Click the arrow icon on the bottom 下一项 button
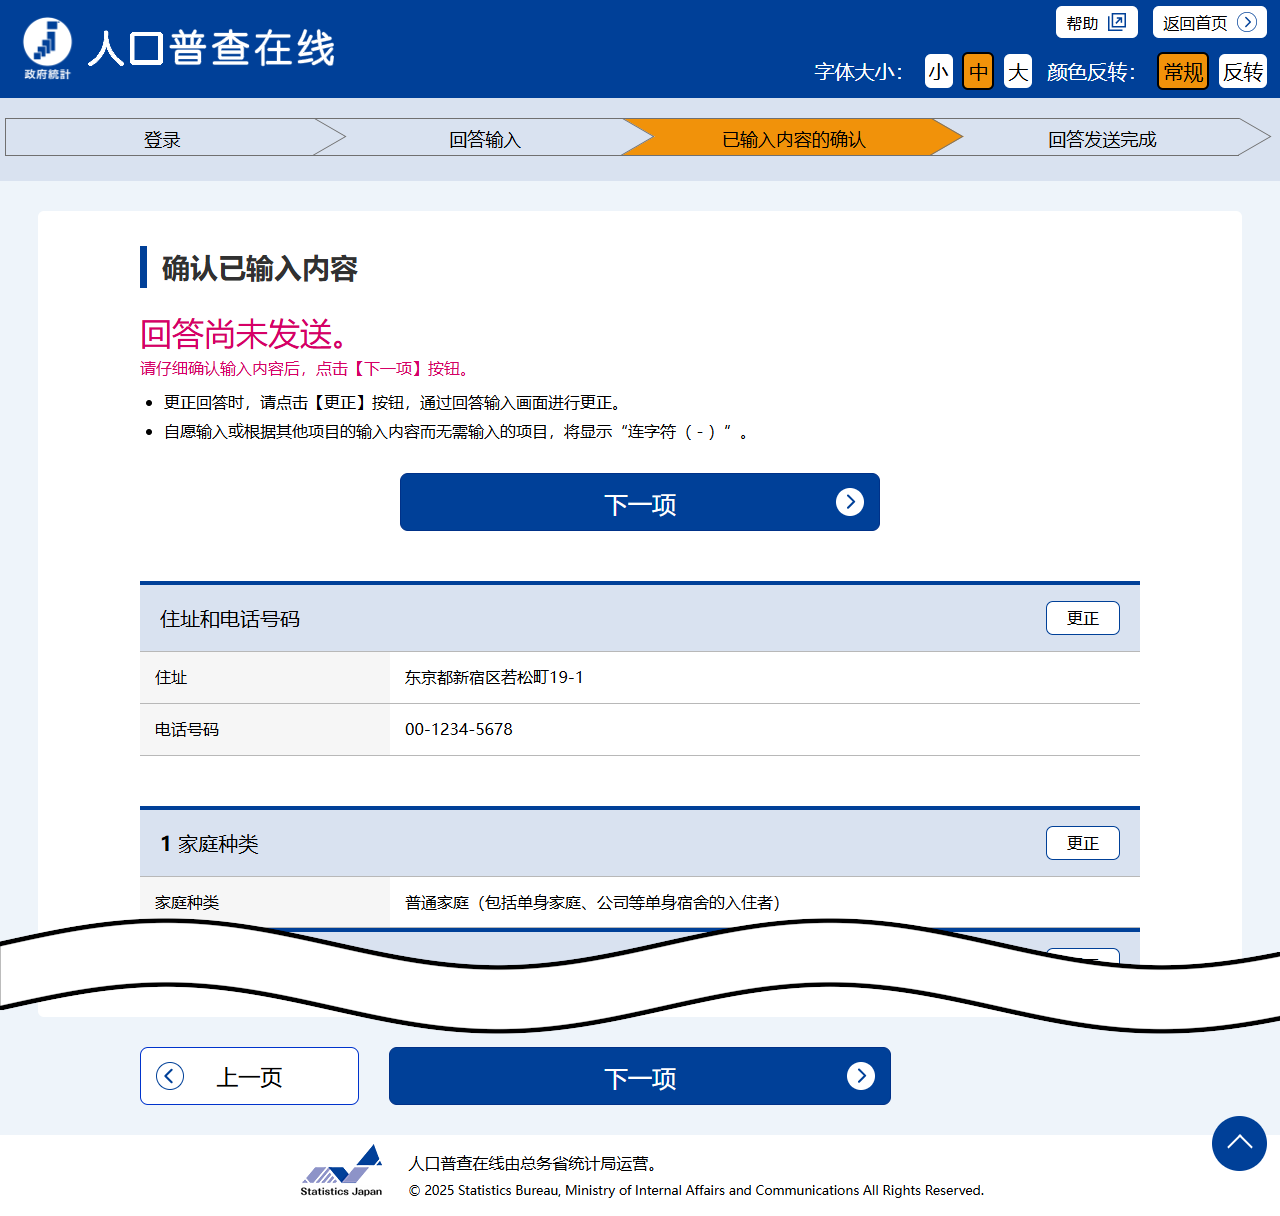This screenshot has width=1280, height=1216. [860, 1076]
